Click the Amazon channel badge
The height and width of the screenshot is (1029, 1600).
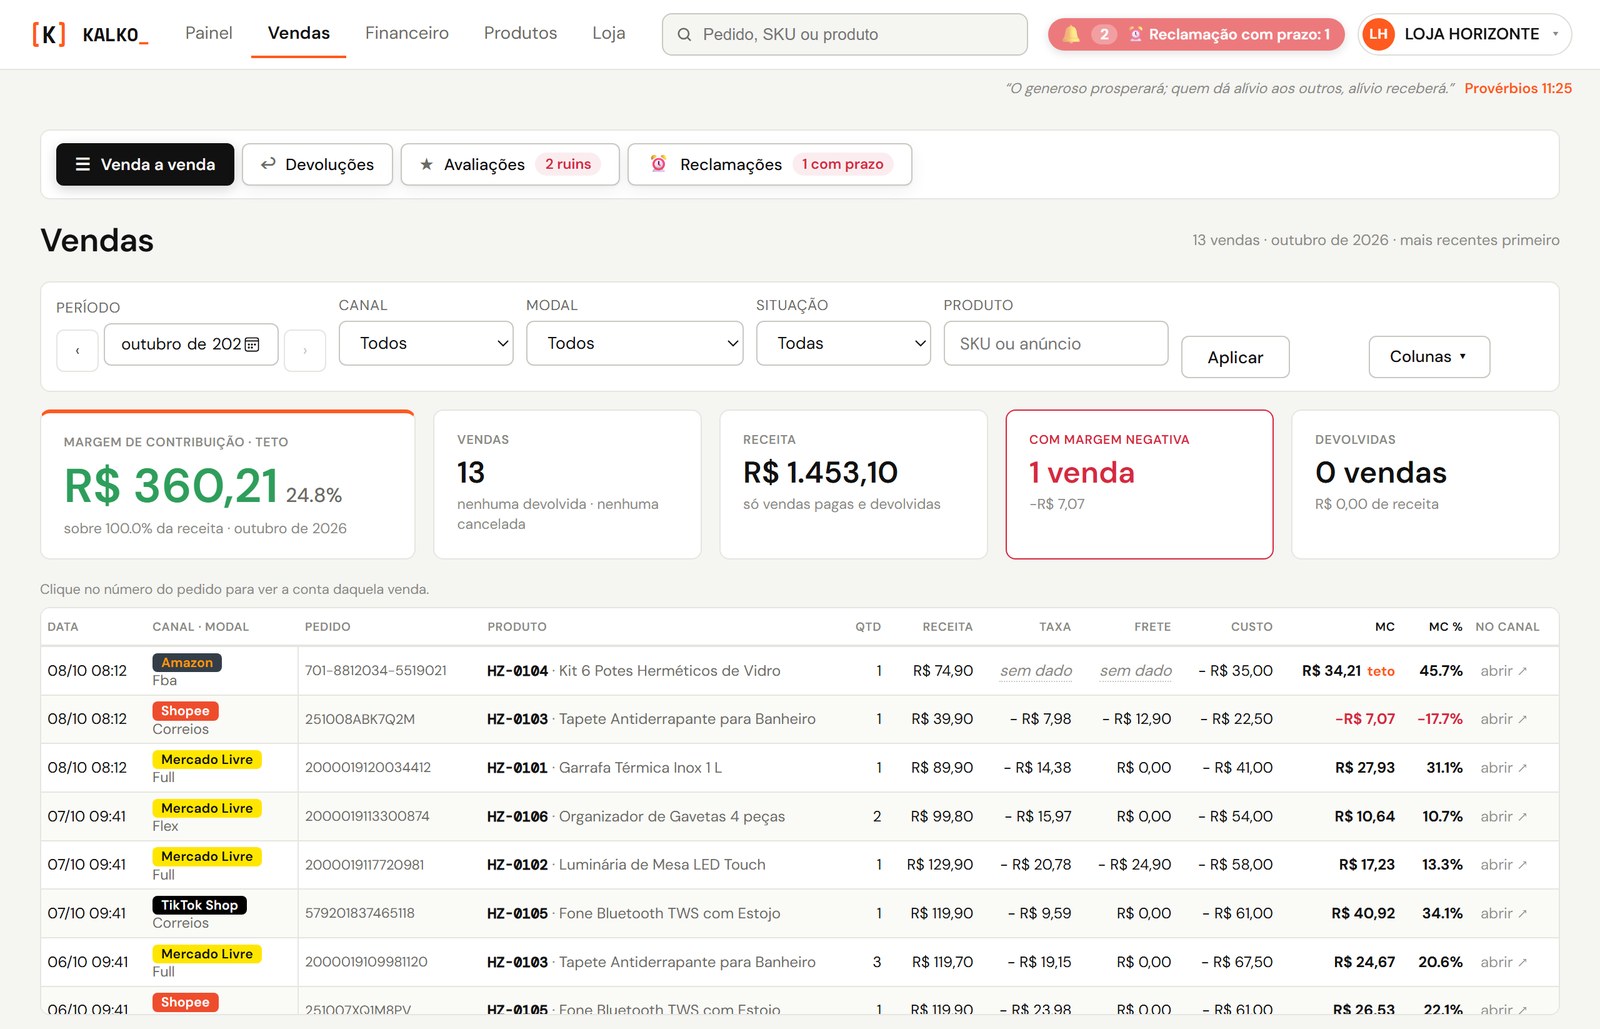pyautogui.click(x=187, y=662)
